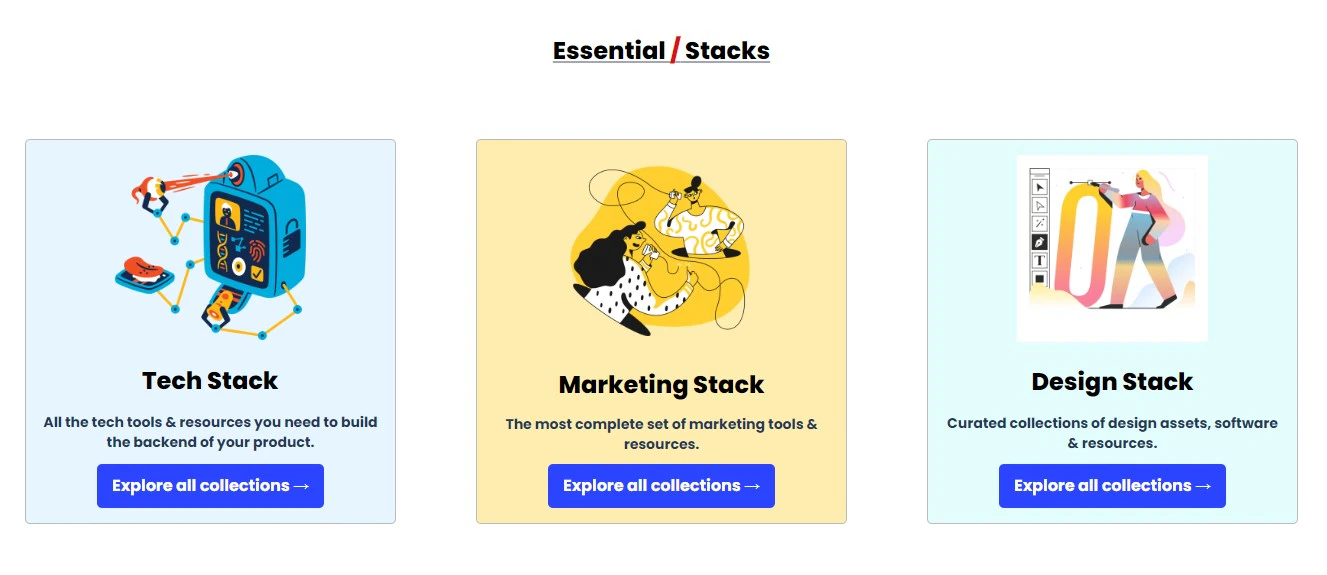The width and height of the screenshot is (1327, 575).
Task: Click the text T icon in Design illustration
Action: pyautogui.click(x=1040, y=260)
